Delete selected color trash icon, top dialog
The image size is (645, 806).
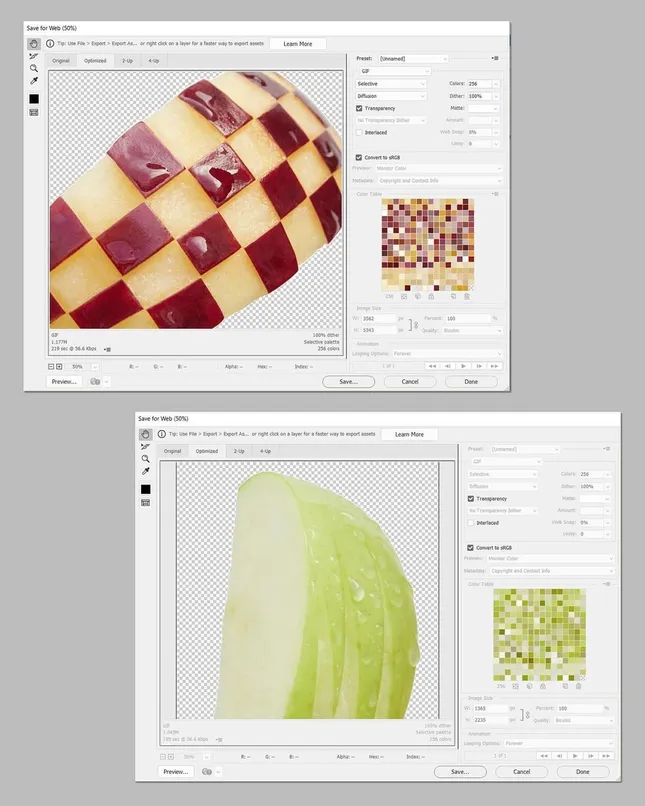[467, 297]
